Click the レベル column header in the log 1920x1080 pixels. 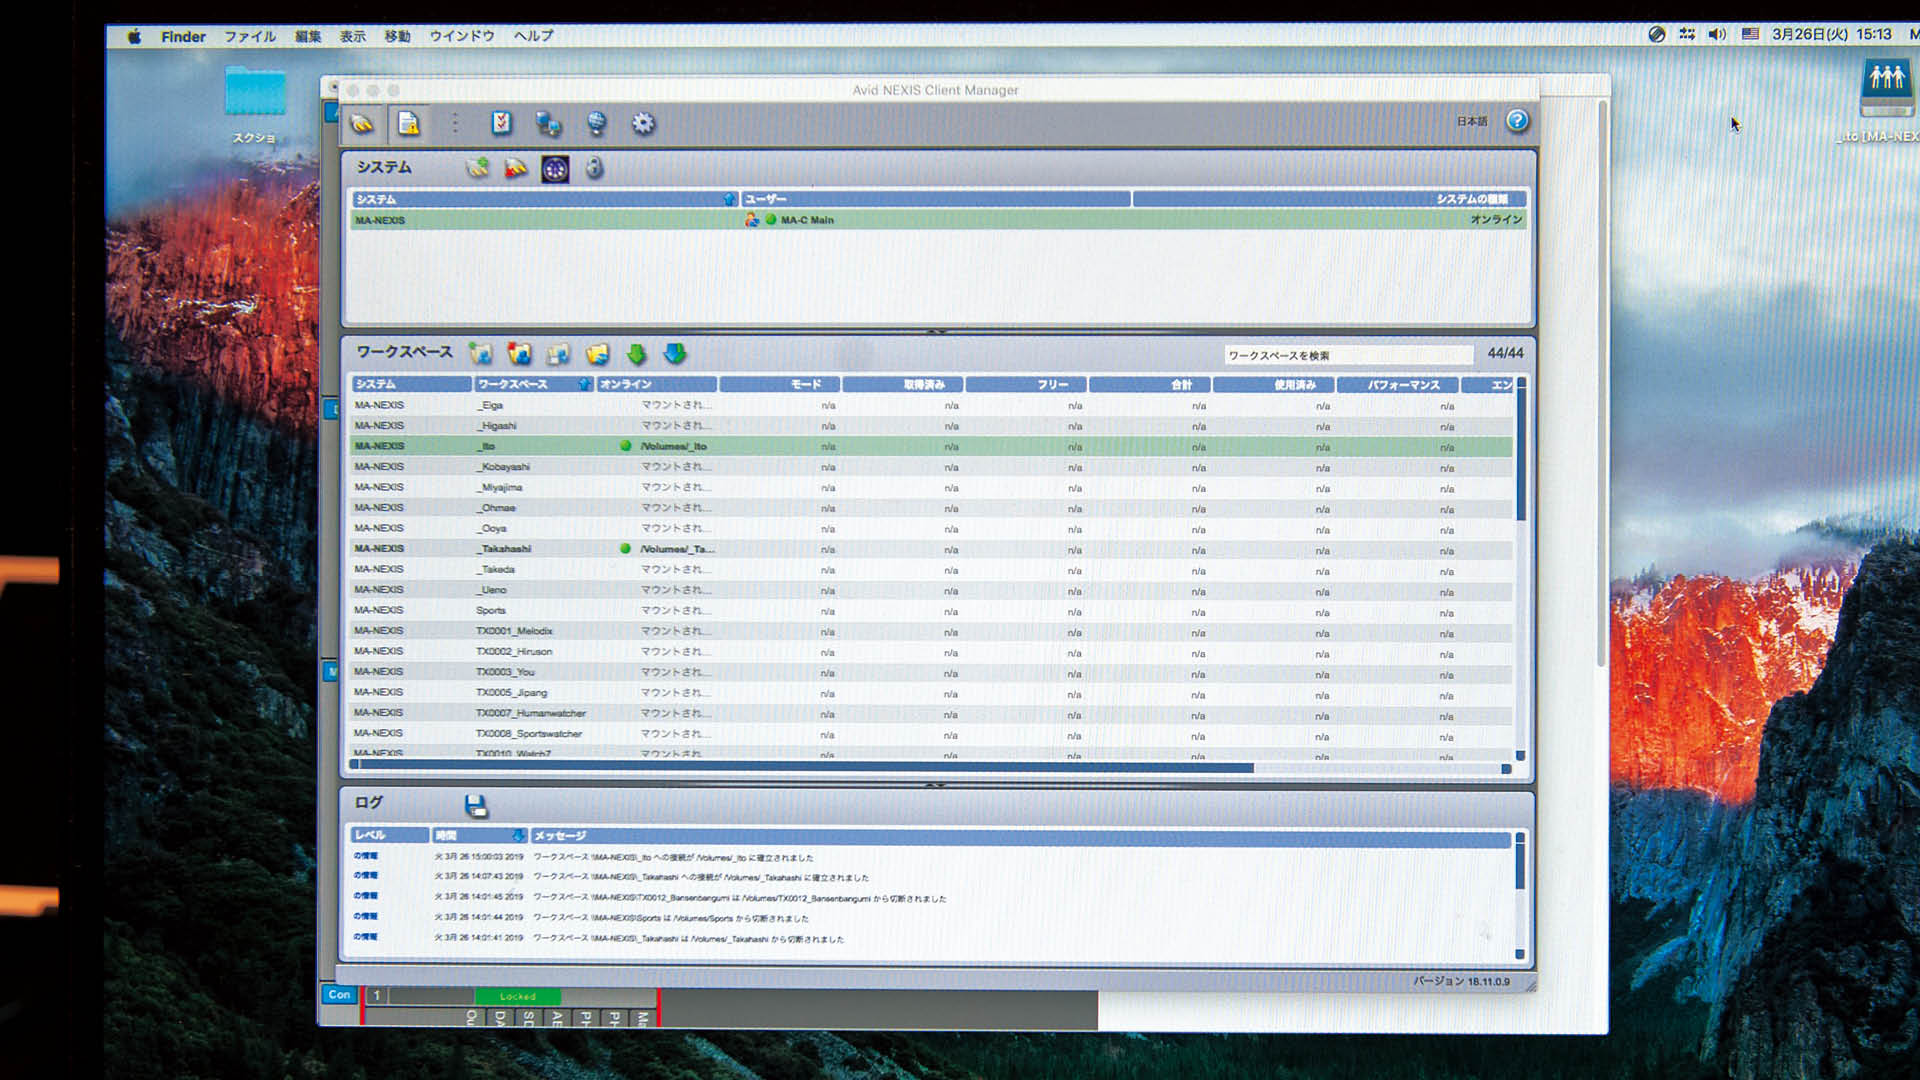tap(389, 835)
